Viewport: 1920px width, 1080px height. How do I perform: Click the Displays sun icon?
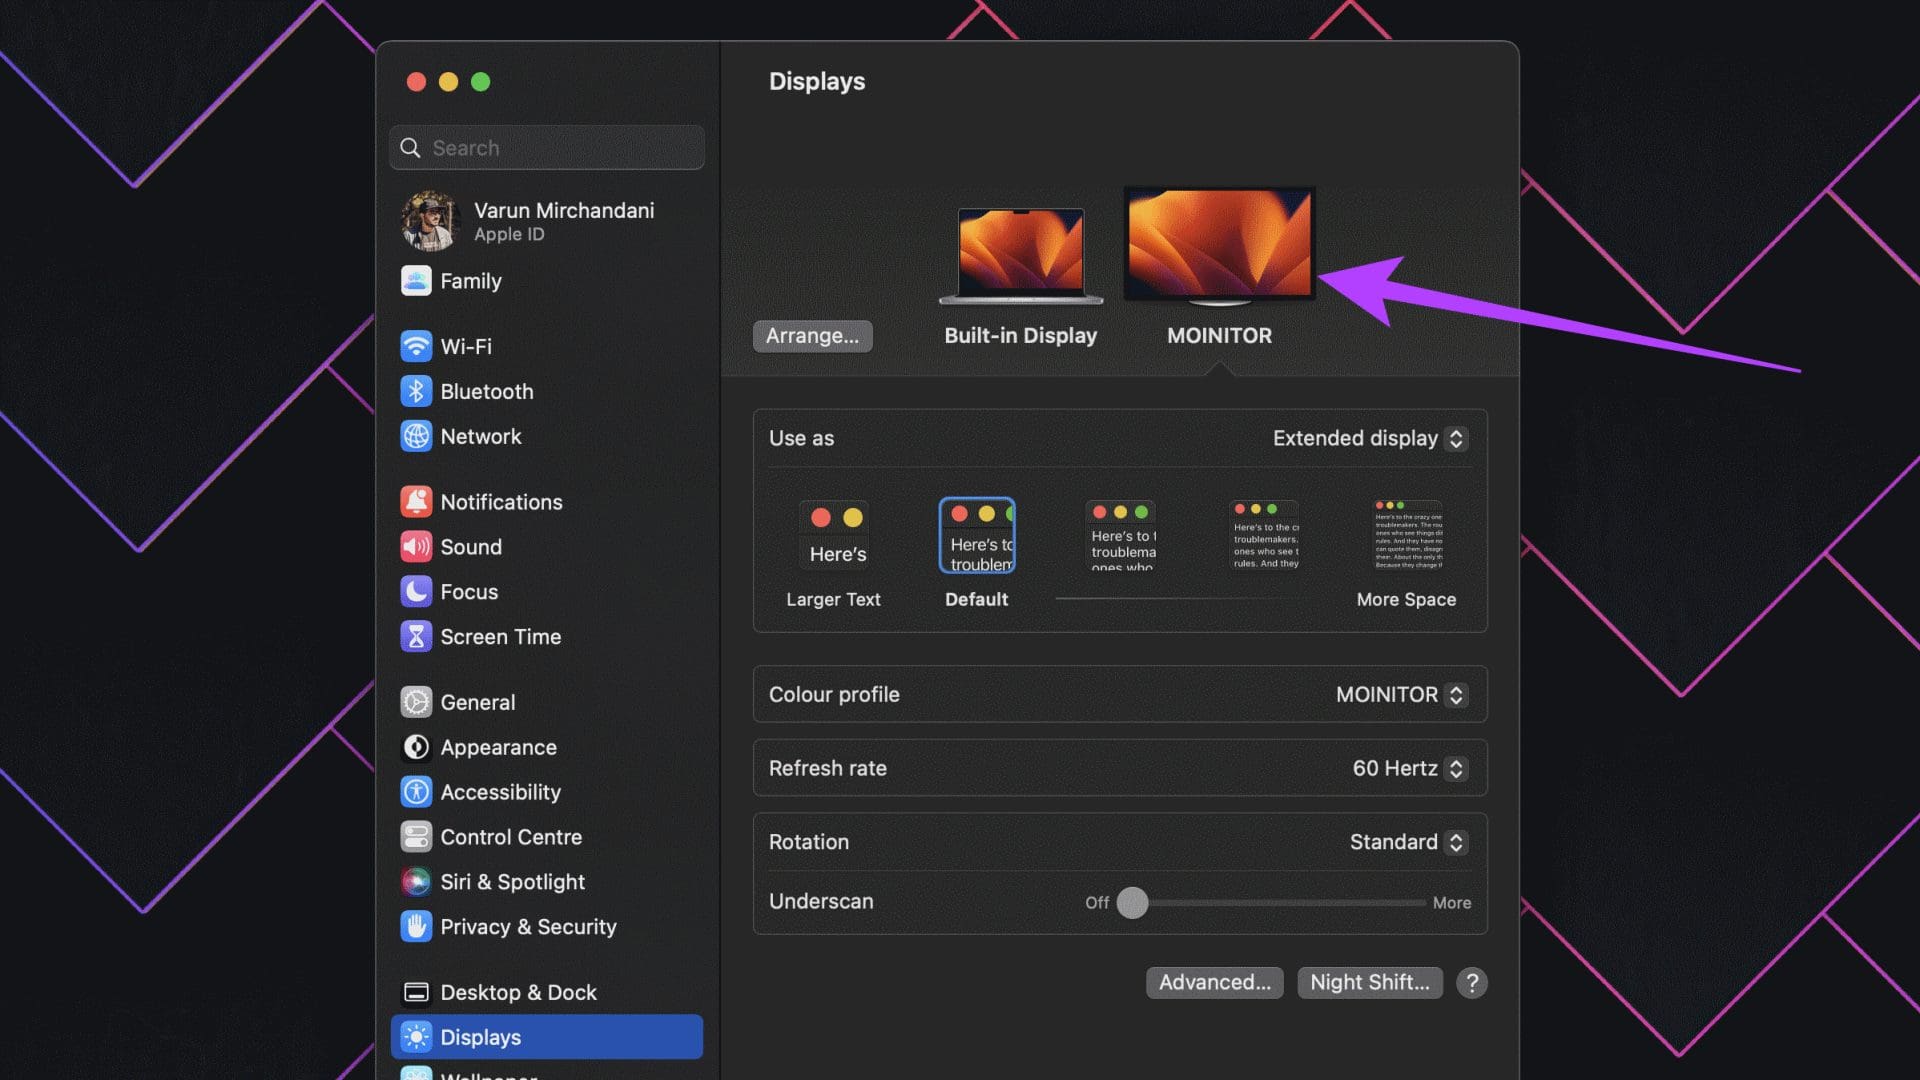(416, 1037)
